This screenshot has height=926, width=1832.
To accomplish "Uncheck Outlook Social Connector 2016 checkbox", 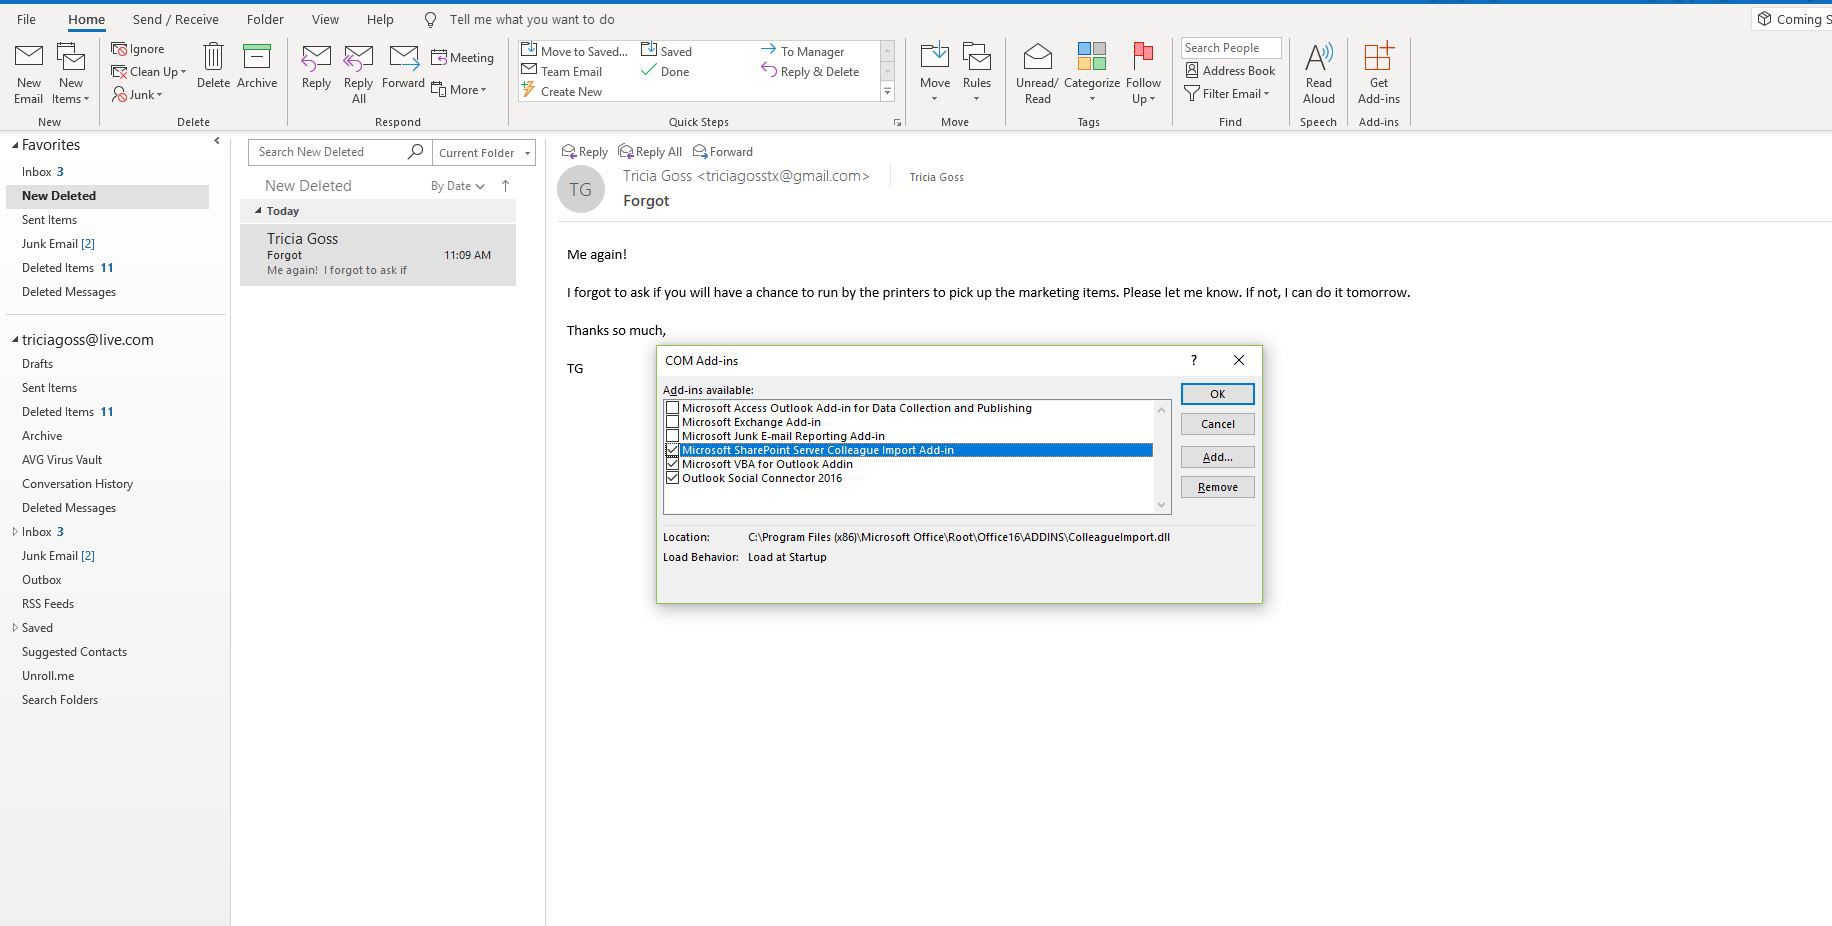I will tap(672, 478).
